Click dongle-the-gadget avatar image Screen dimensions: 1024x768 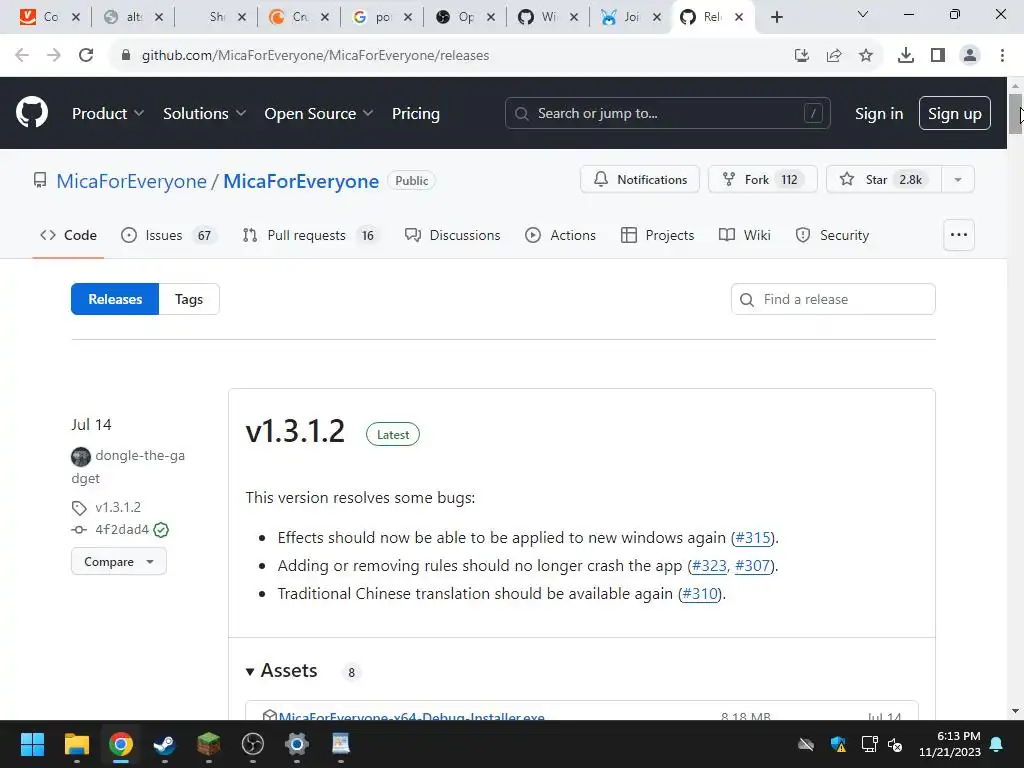click(x=81, y=456)
